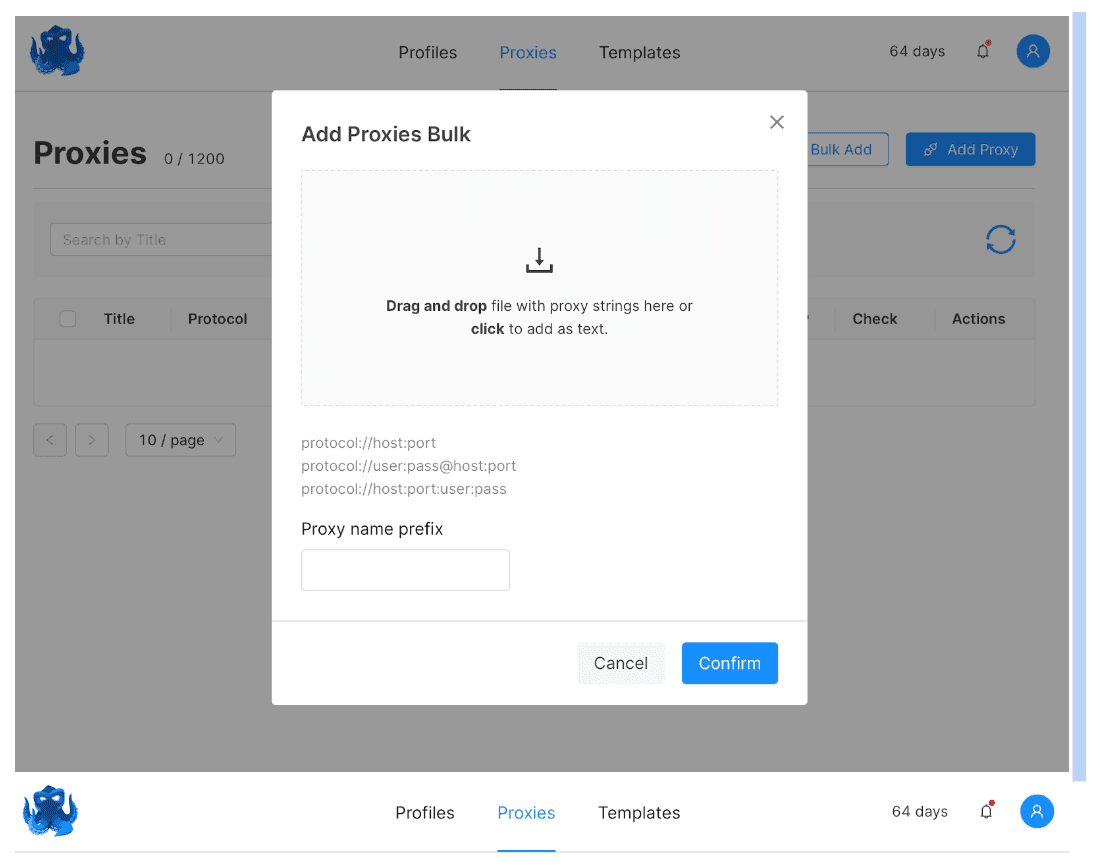Image resolution: width=1100 pixels, height=867 pixels.
Task: Go to previous page using left chevron
Action: tap(50, 440)
